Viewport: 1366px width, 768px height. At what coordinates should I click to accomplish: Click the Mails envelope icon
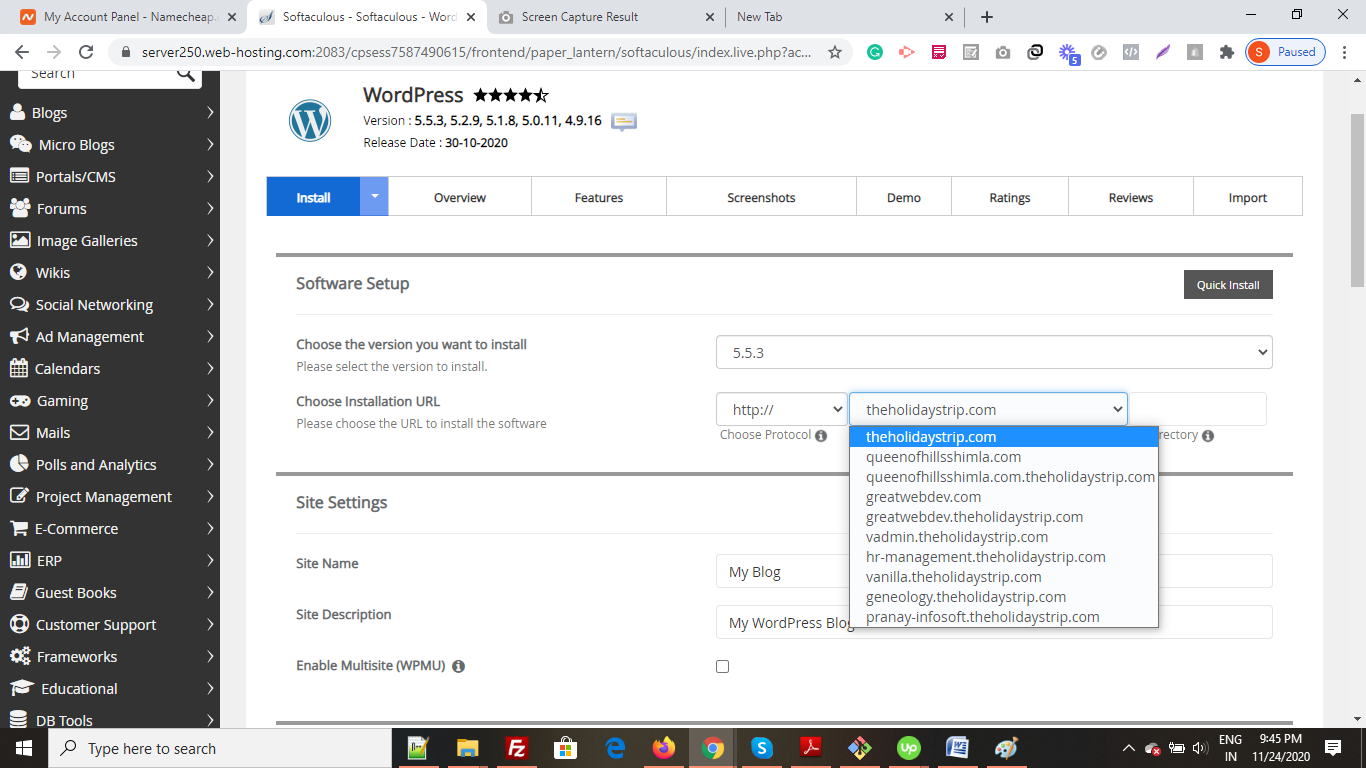click(18, 433)
